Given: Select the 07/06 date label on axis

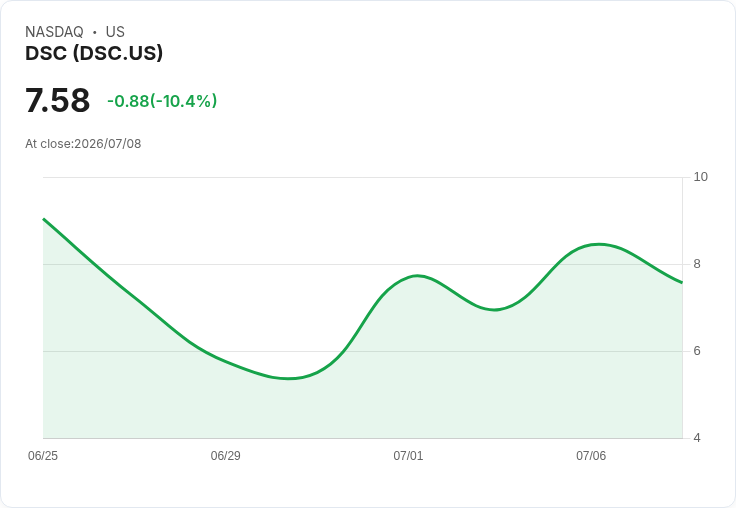Looking at the screenshot, I should tap(591, 456).
